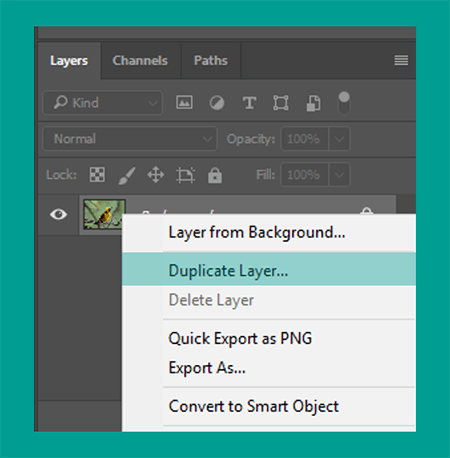The image size is (450, 458).
Task: Expand the Opacity slider arrow
Action: pos(339,139)
